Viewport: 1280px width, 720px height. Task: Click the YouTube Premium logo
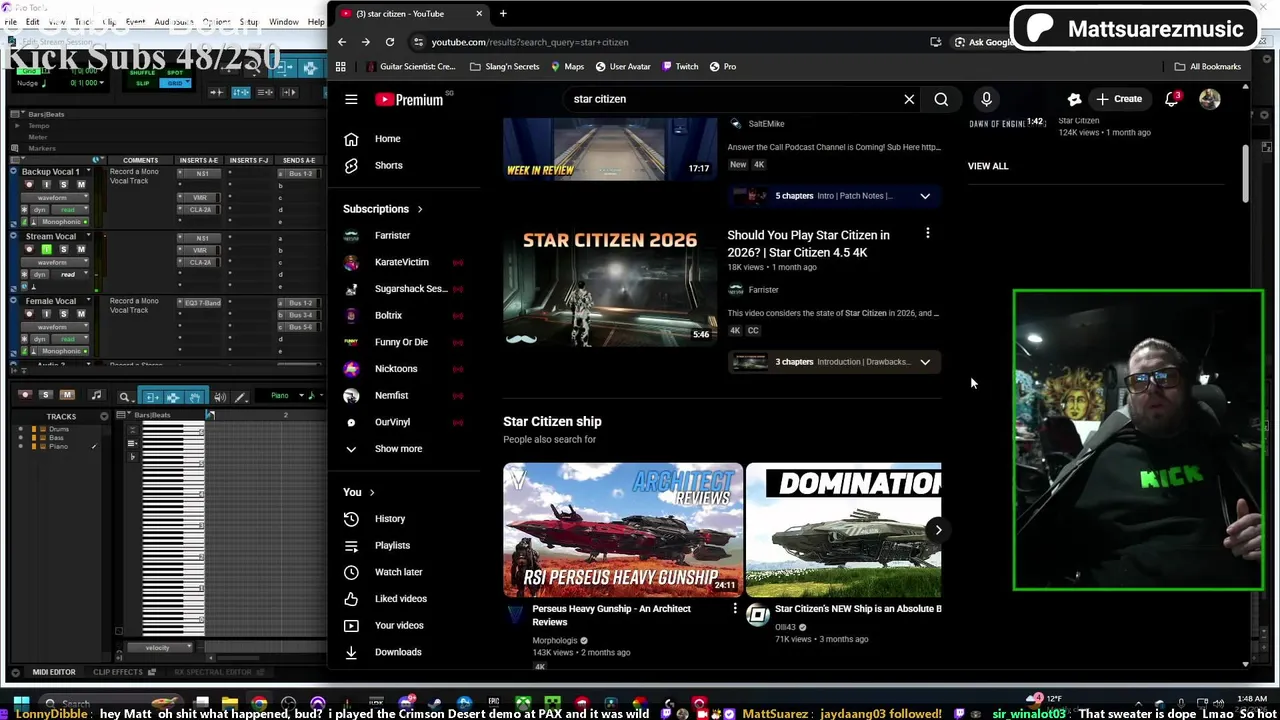(409, 99)
